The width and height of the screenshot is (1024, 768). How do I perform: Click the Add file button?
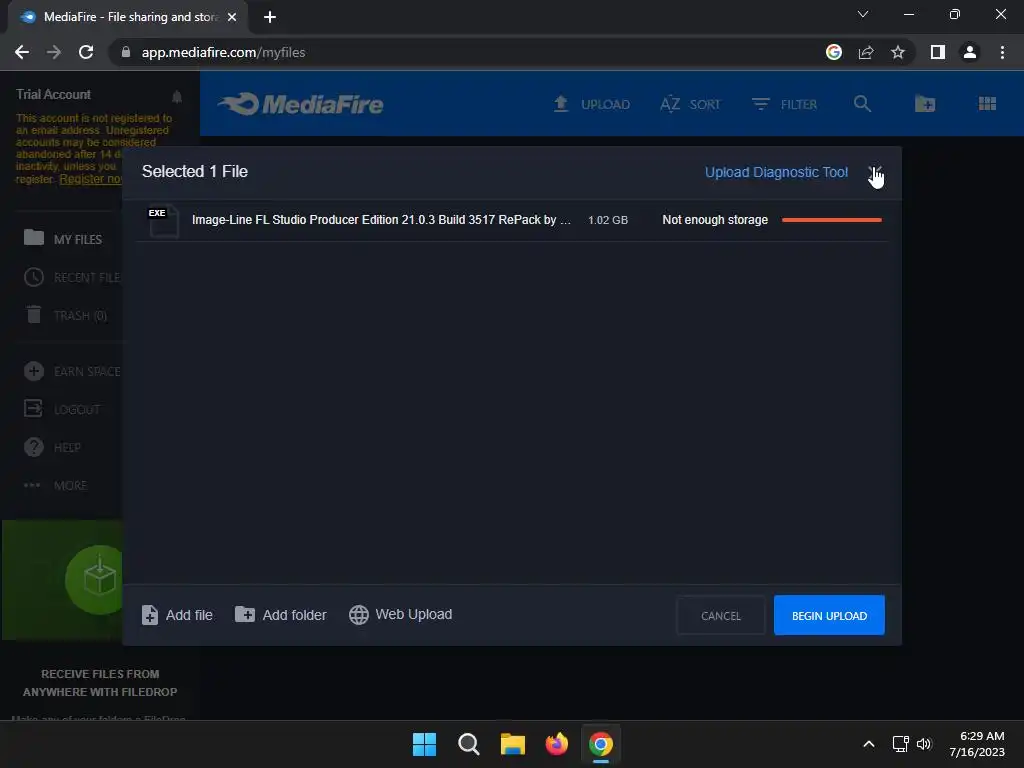pyautogui.click(x=177, y=615)
